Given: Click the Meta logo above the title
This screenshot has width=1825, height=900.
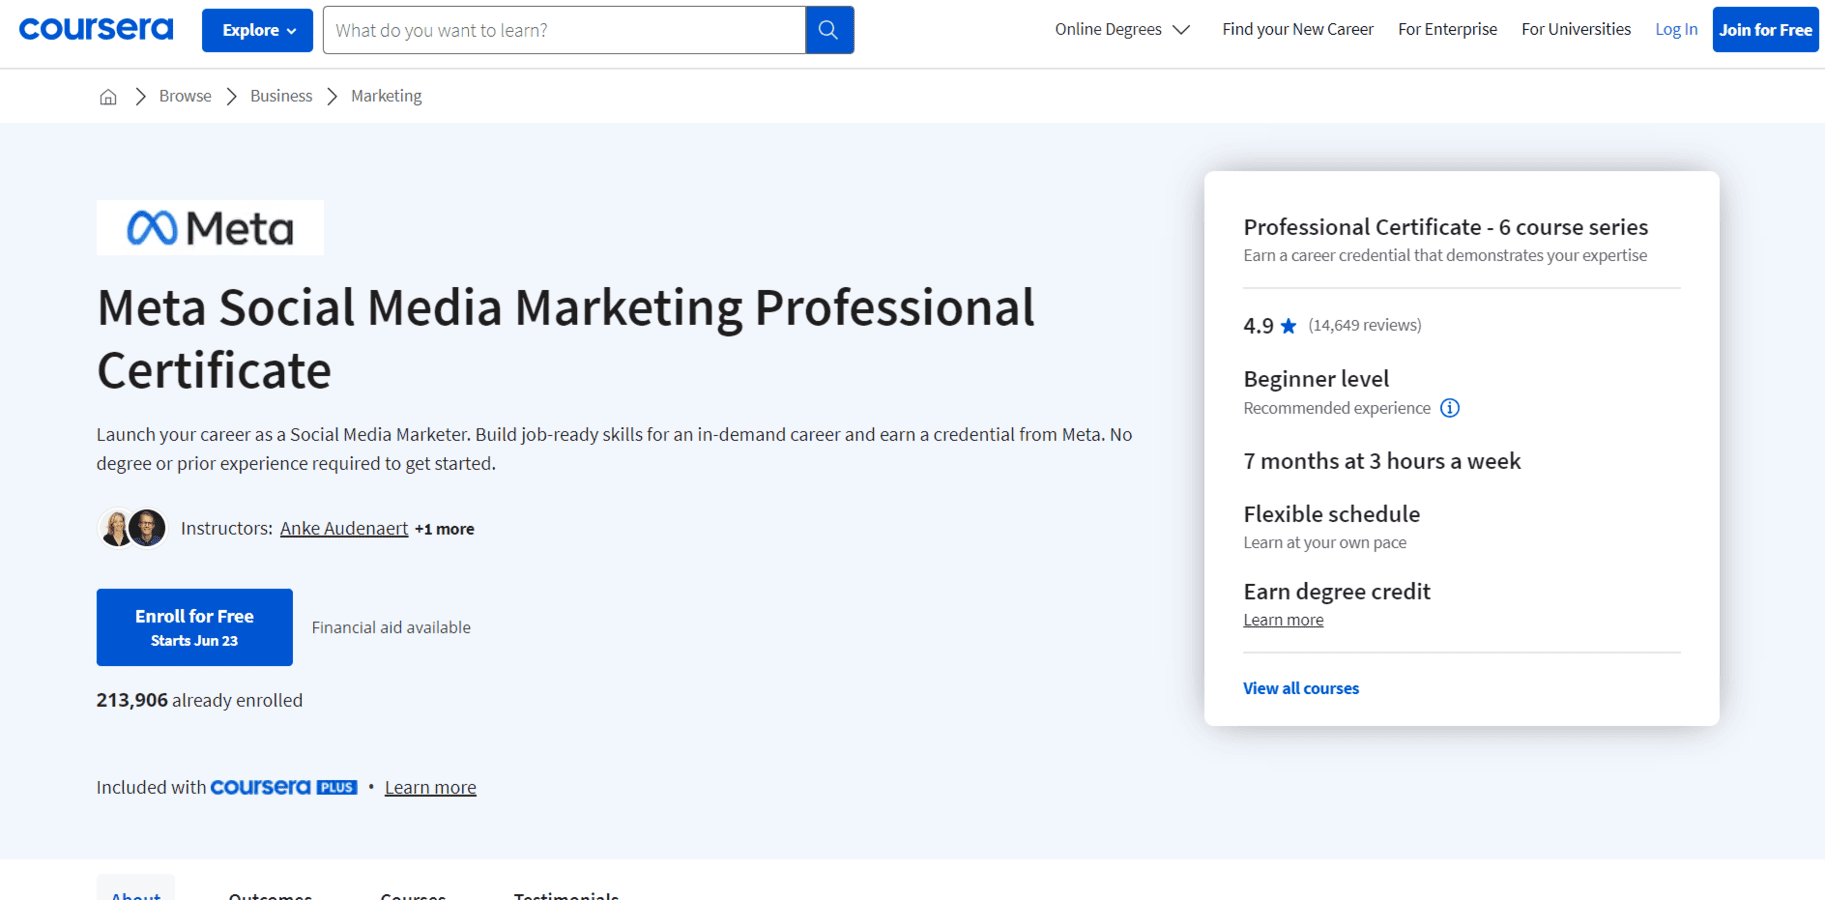Looking at the screenshot, I should tap(209, 227).
